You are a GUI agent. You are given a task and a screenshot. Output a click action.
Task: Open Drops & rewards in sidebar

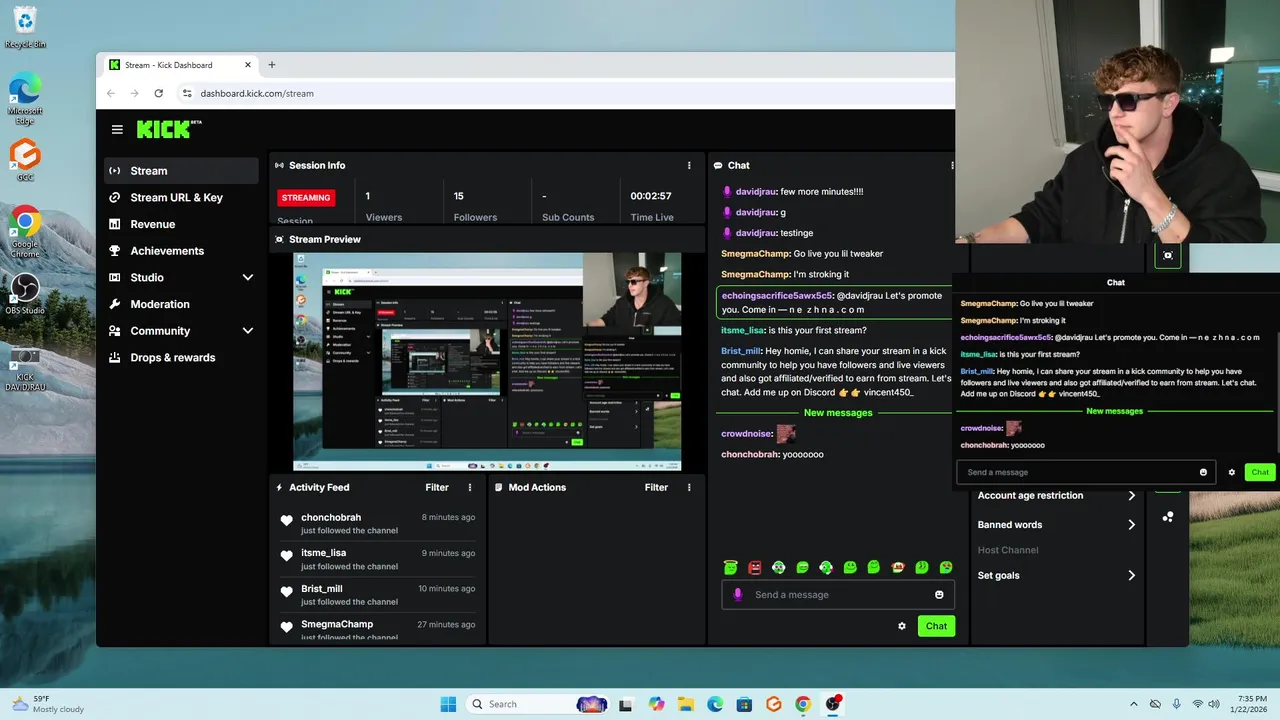(181, 357)
